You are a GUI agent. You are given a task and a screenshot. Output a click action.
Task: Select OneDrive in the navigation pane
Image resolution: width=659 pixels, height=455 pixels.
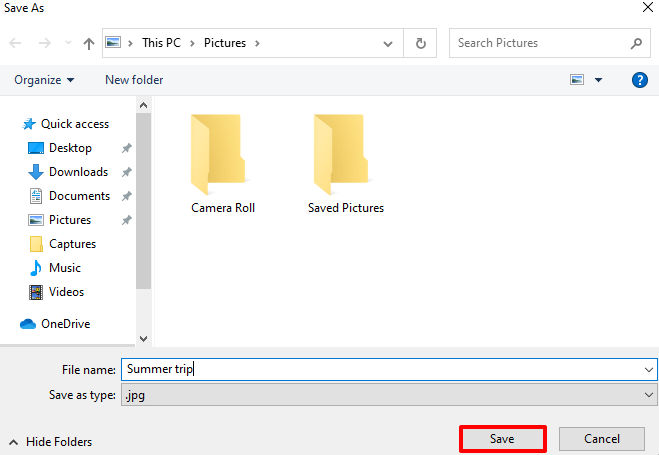(65, 324)
